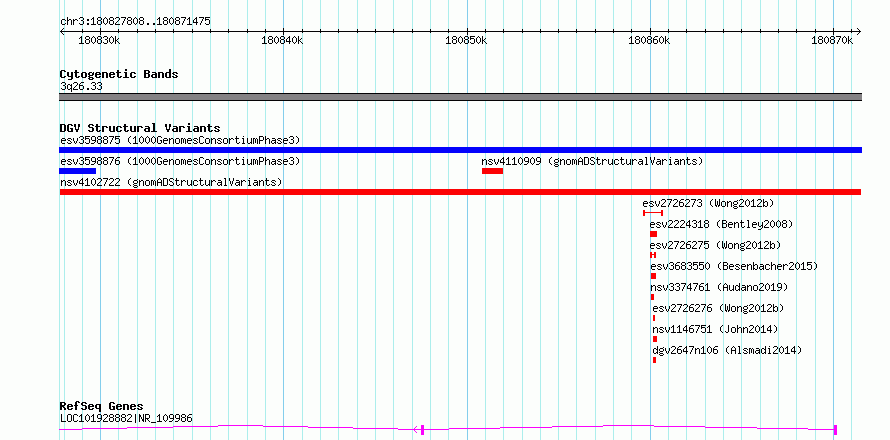Select the 3q26.33 band label
890x440 pixels.
(x=81, y=86)
